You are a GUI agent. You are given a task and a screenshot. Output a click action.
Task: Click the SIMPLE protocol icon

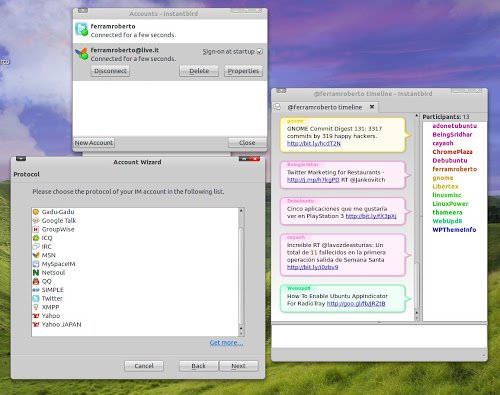(x=36, y=290)
